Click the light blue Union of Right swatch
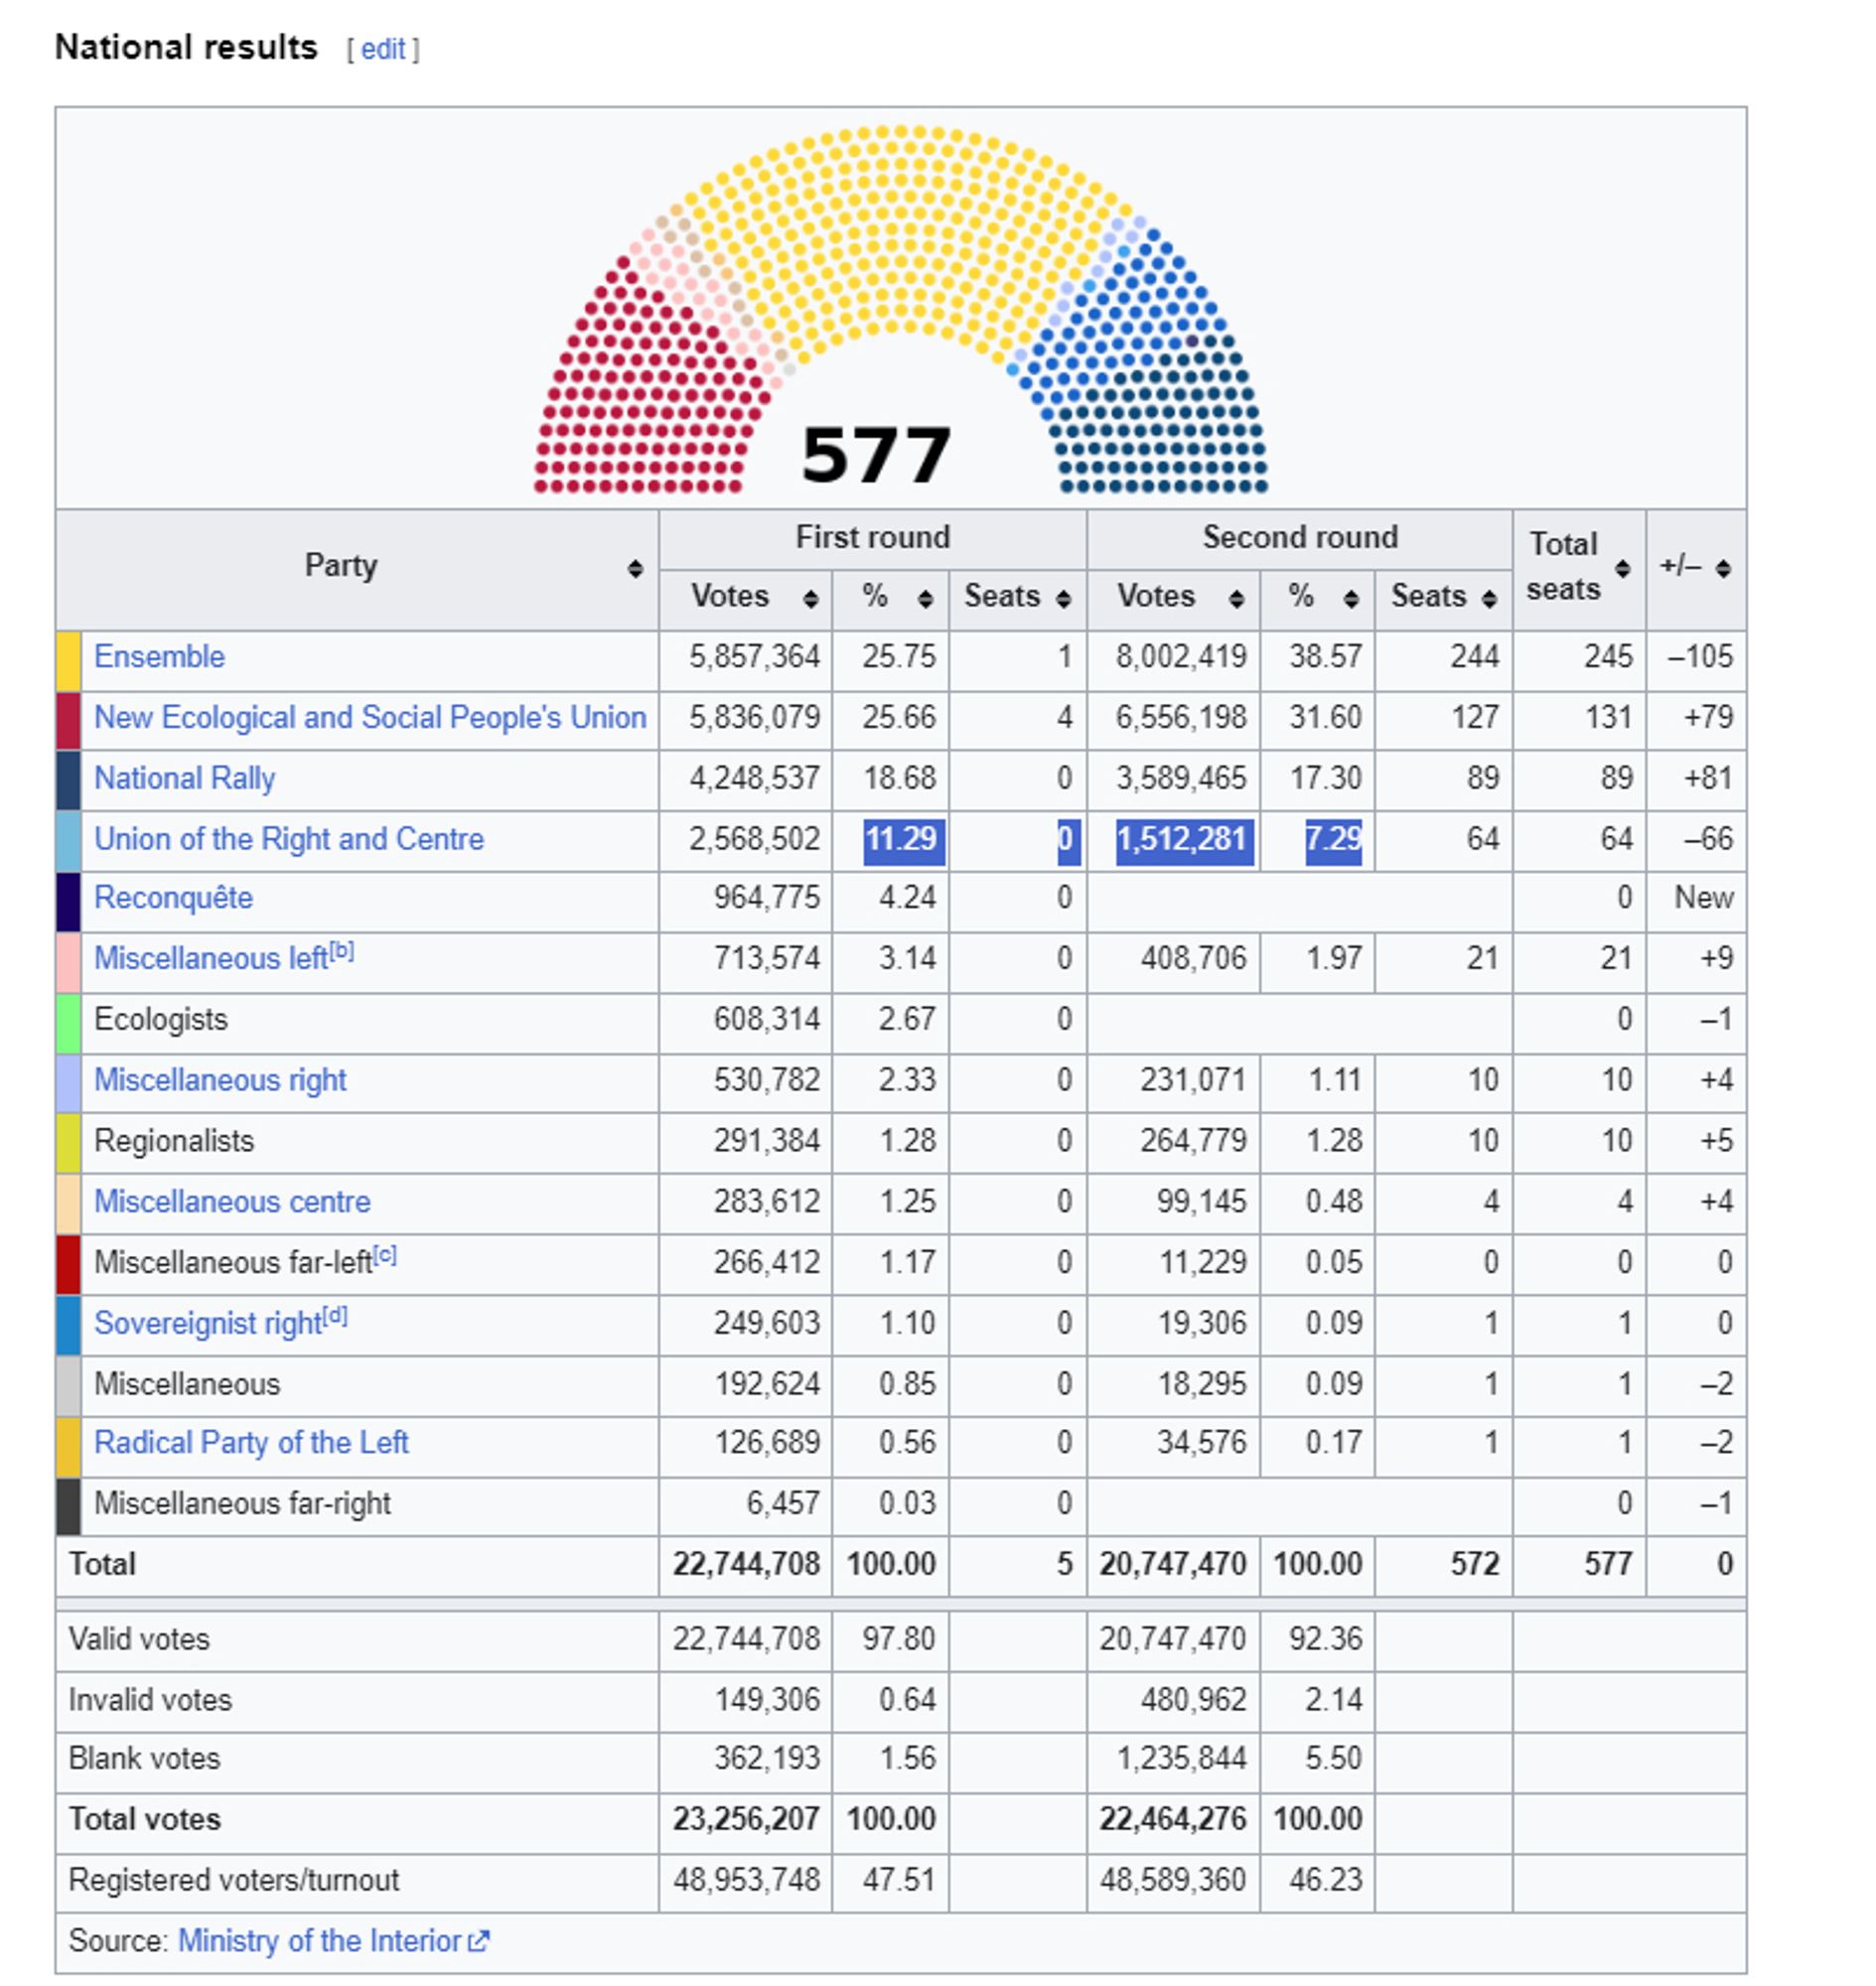1876x1986 pixels. point(68,842)
